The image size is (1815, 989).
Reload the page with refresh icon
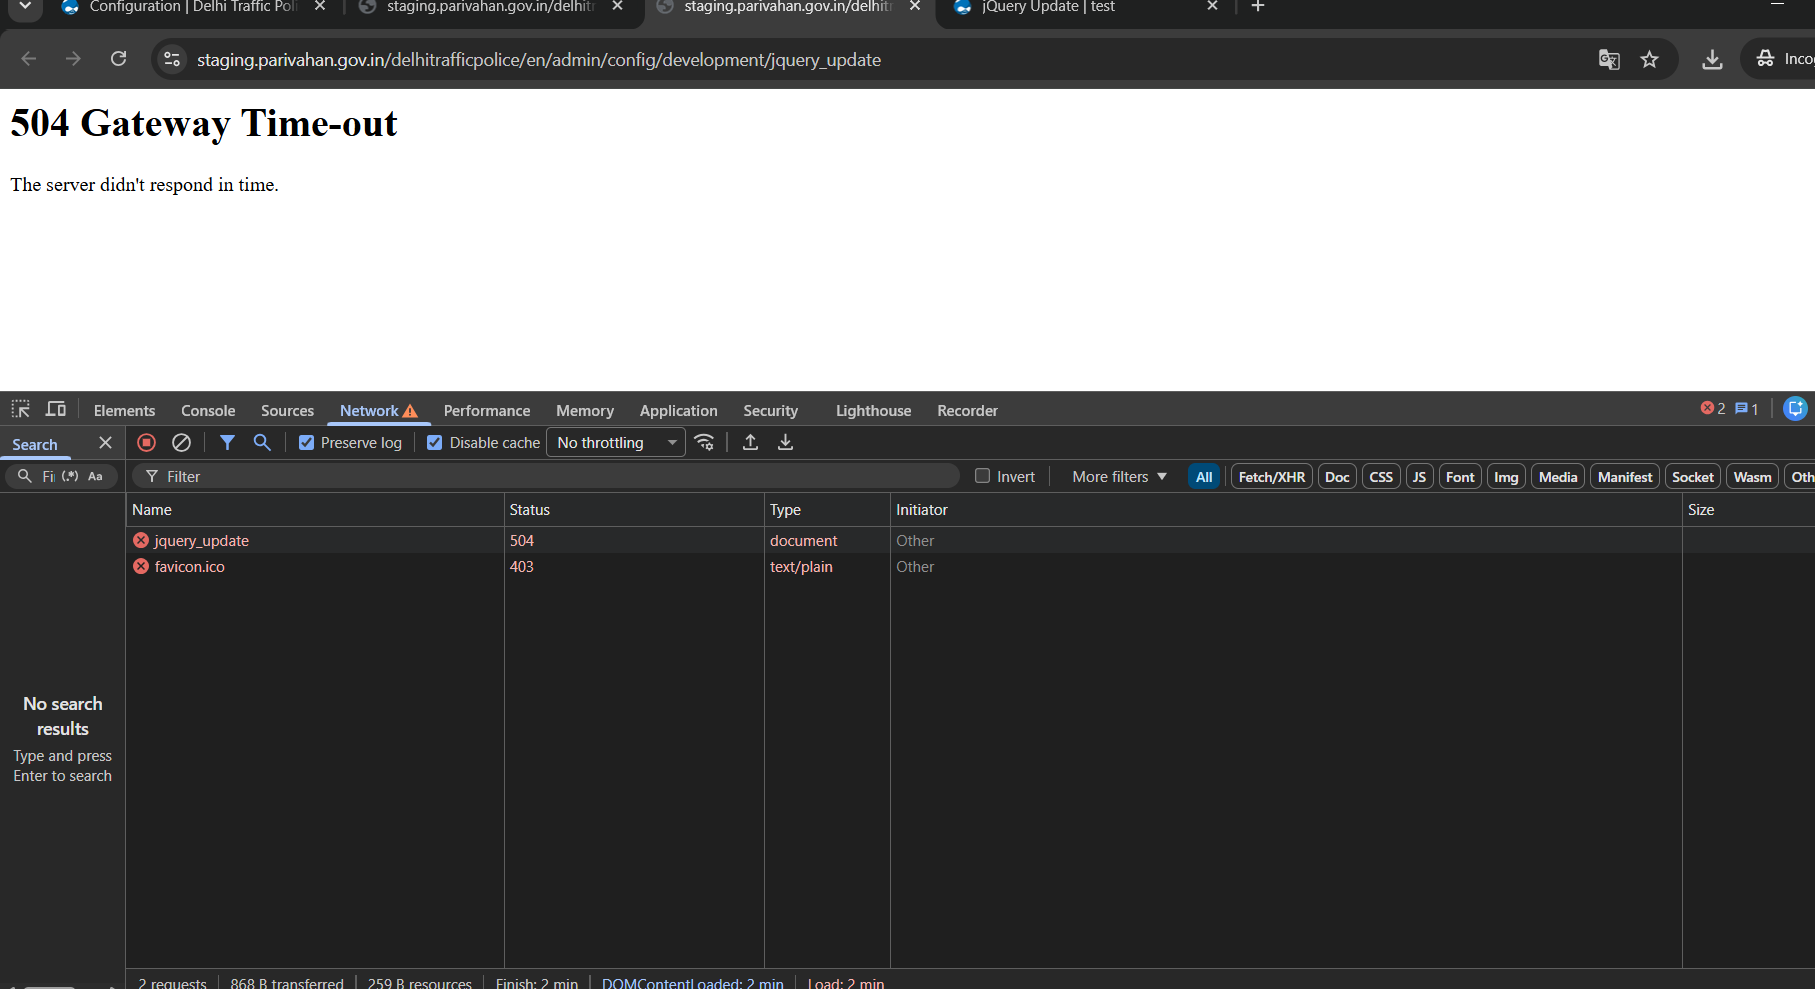tap(118, 59)
